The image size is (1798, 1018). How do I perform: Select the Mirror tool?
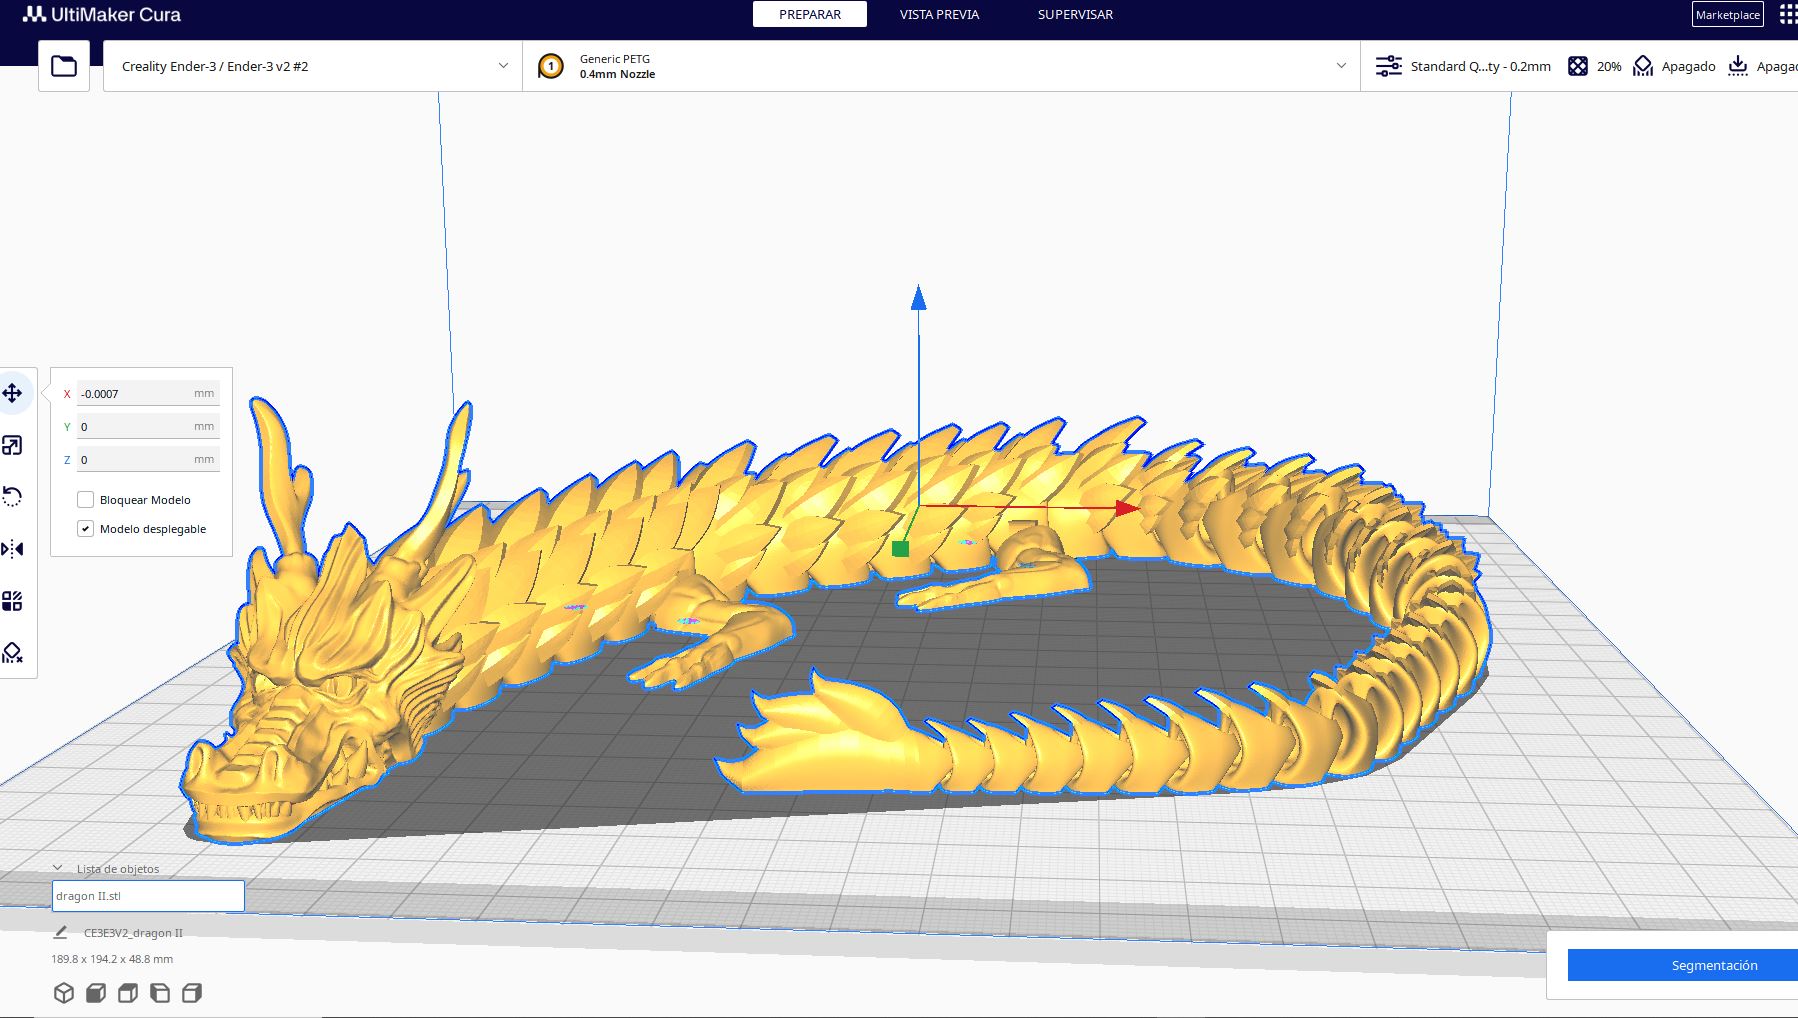pyautogui.click(x=13, y=549)
